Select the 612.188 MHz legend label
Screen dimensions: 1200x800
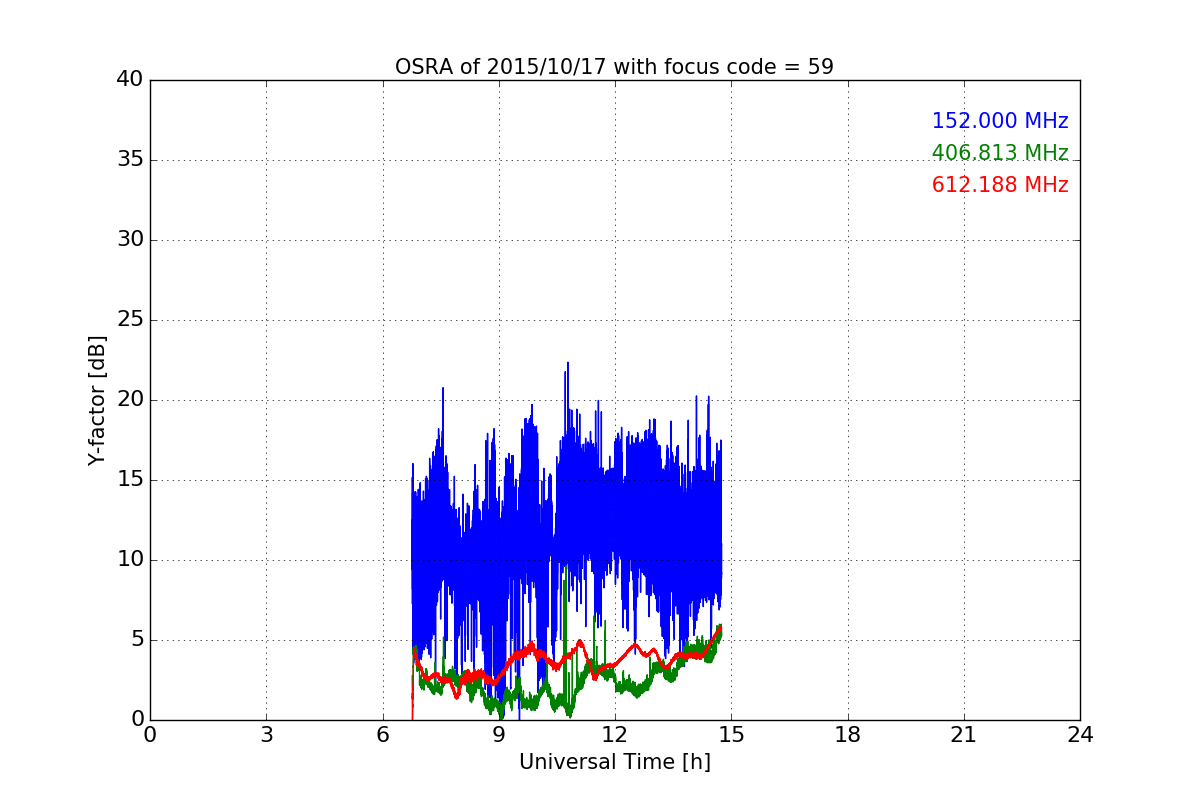tap(1000, 185)
